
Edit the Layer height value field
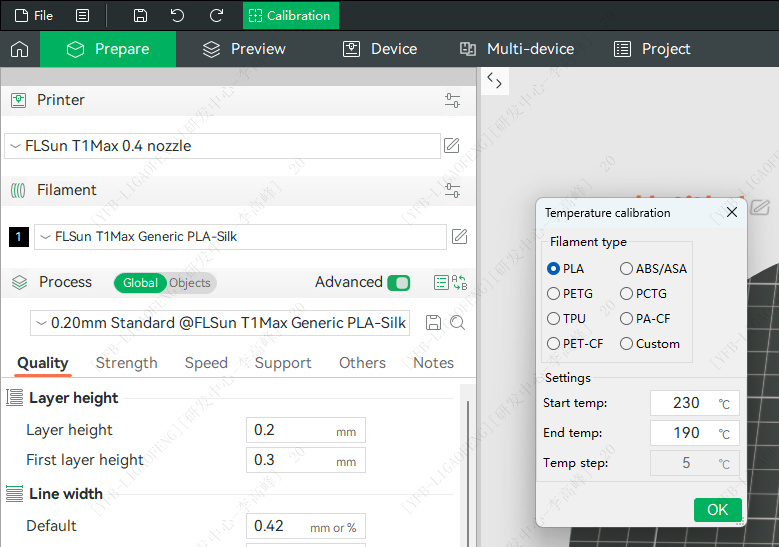[306, 430]
